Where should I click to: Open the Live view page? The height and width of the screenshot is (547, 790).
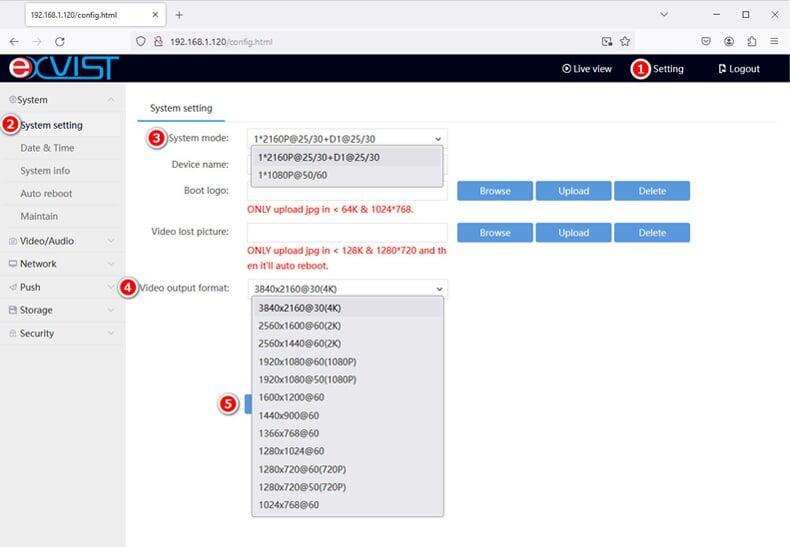(587, 69)
